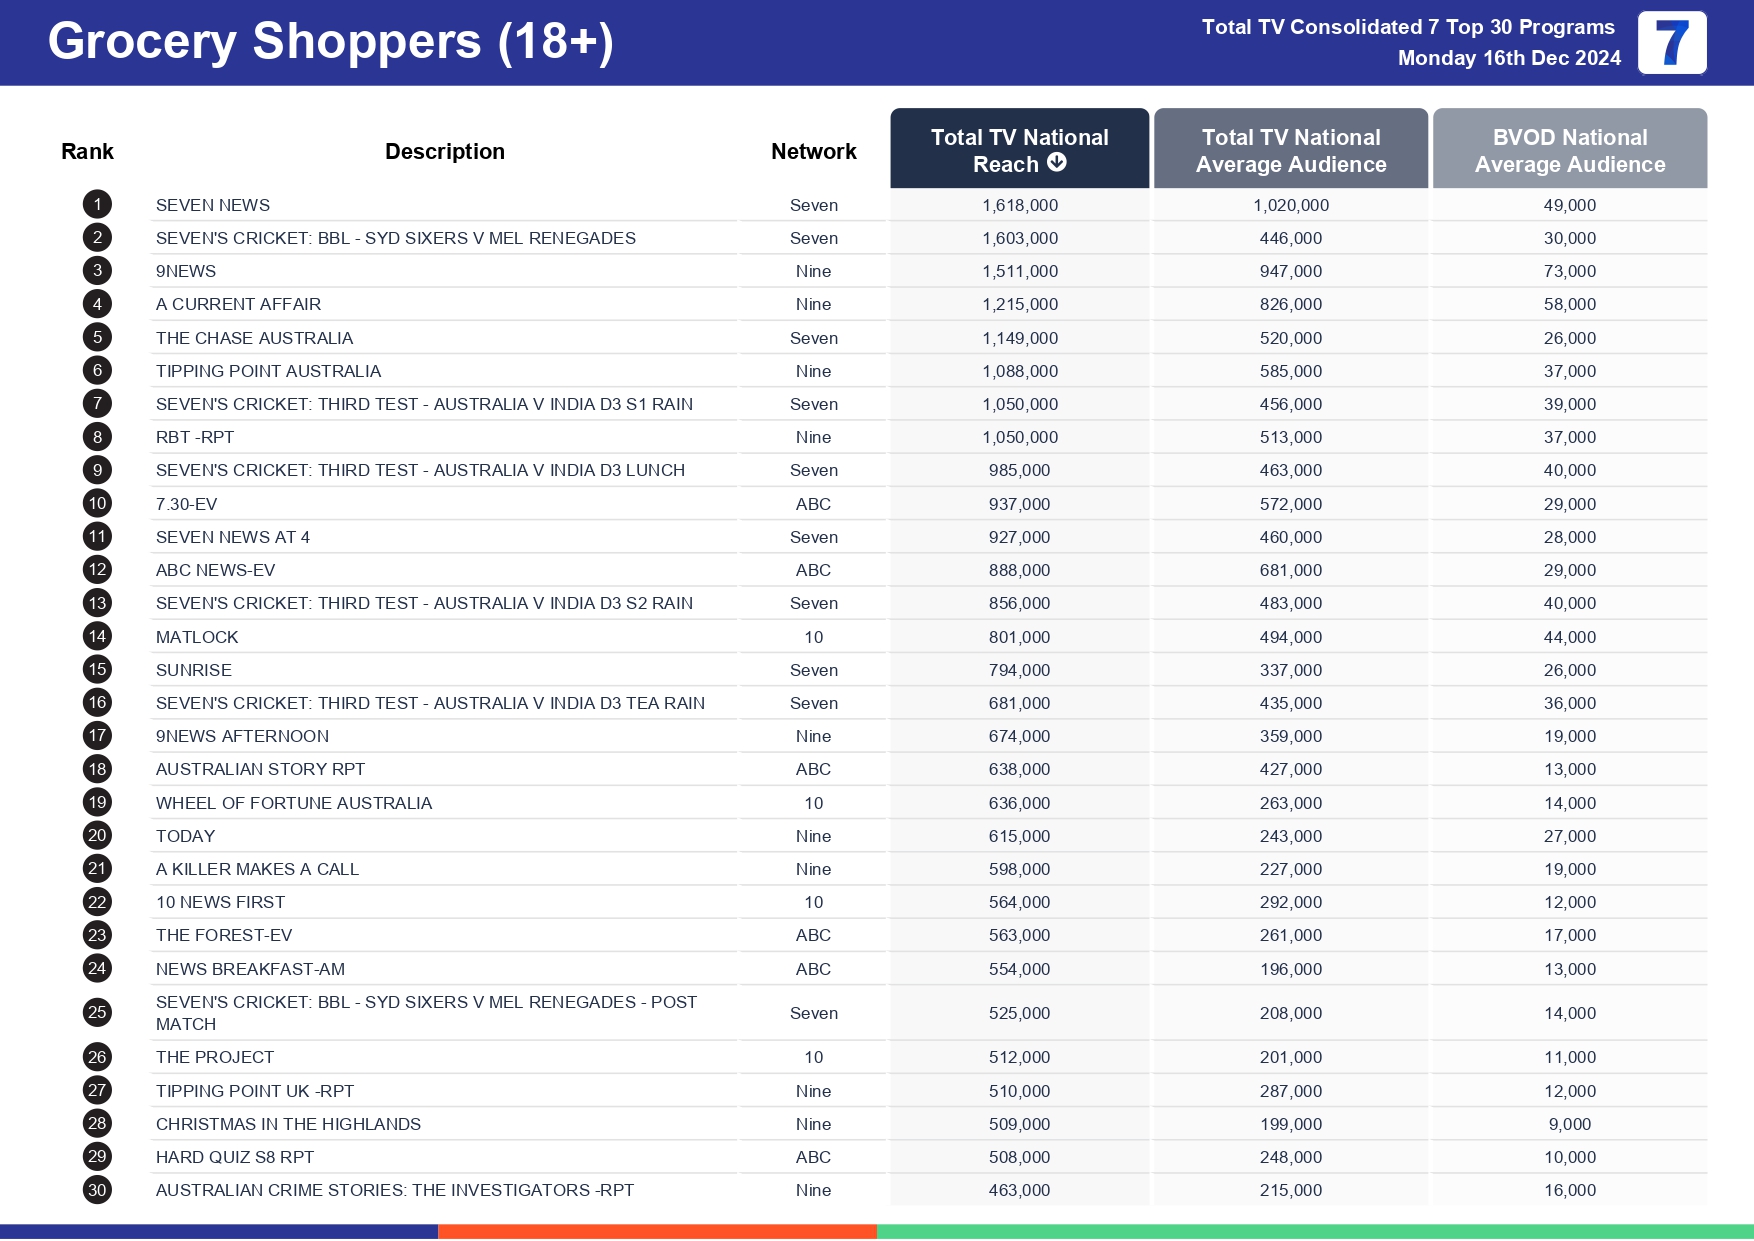Click the Description column header
This screenshot has width=1754, height=1241.
445,152
